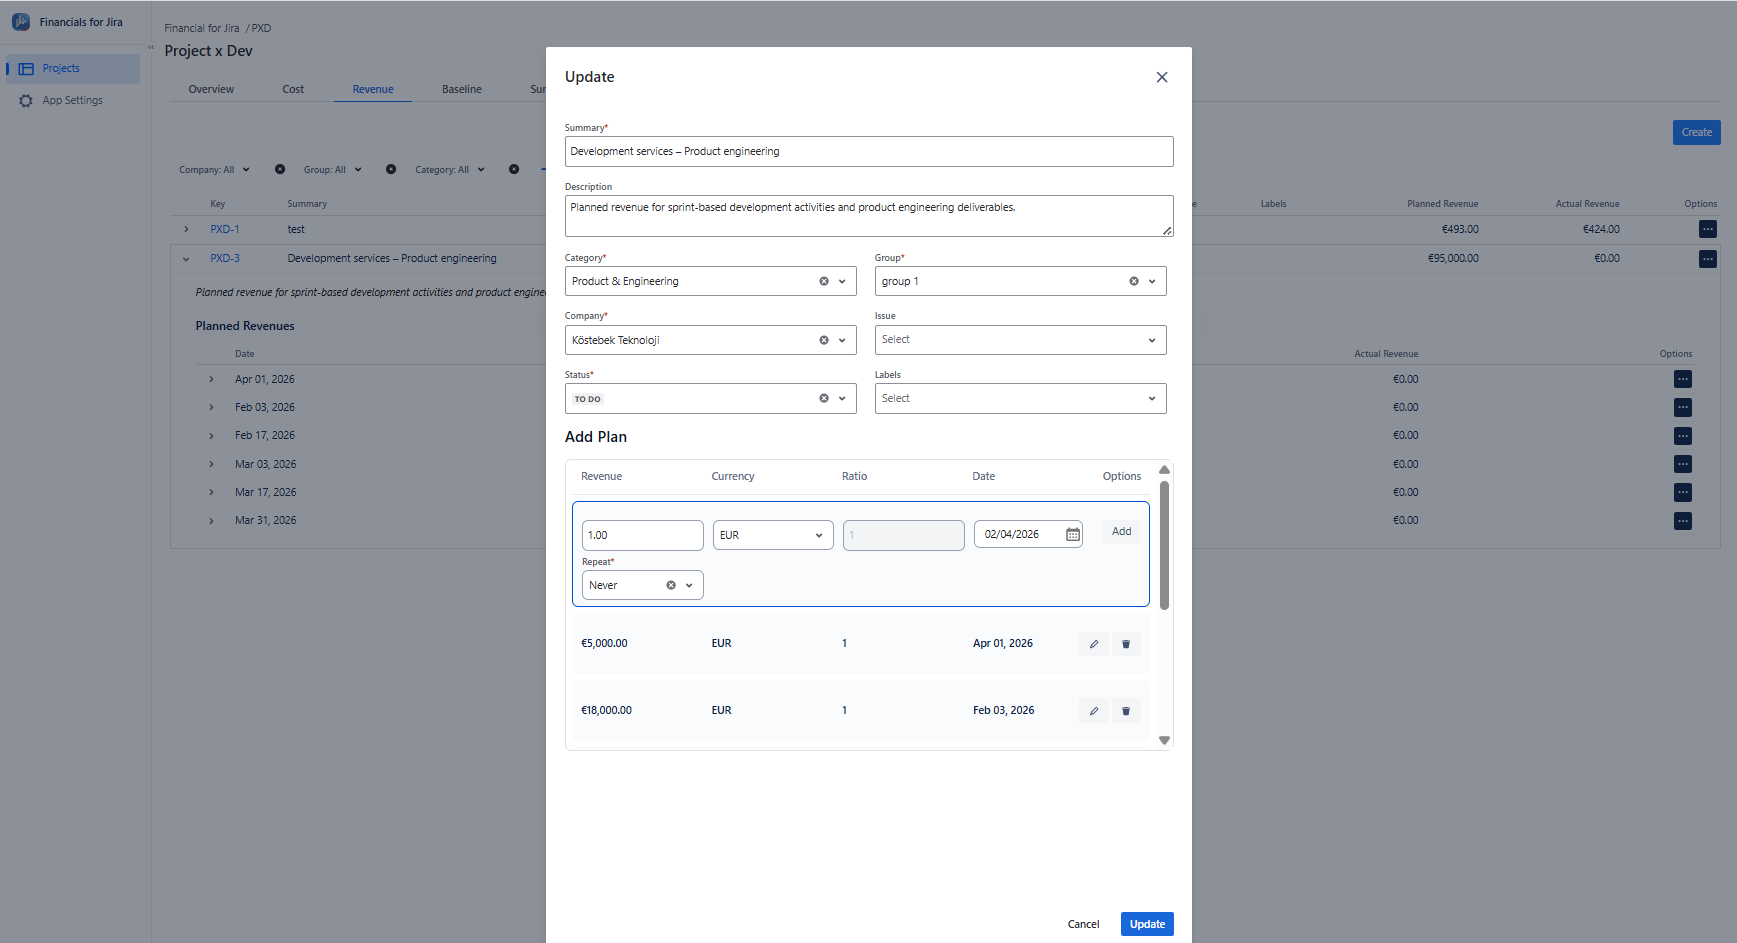Open the PXD-1 issue link

tap(225, 230)
